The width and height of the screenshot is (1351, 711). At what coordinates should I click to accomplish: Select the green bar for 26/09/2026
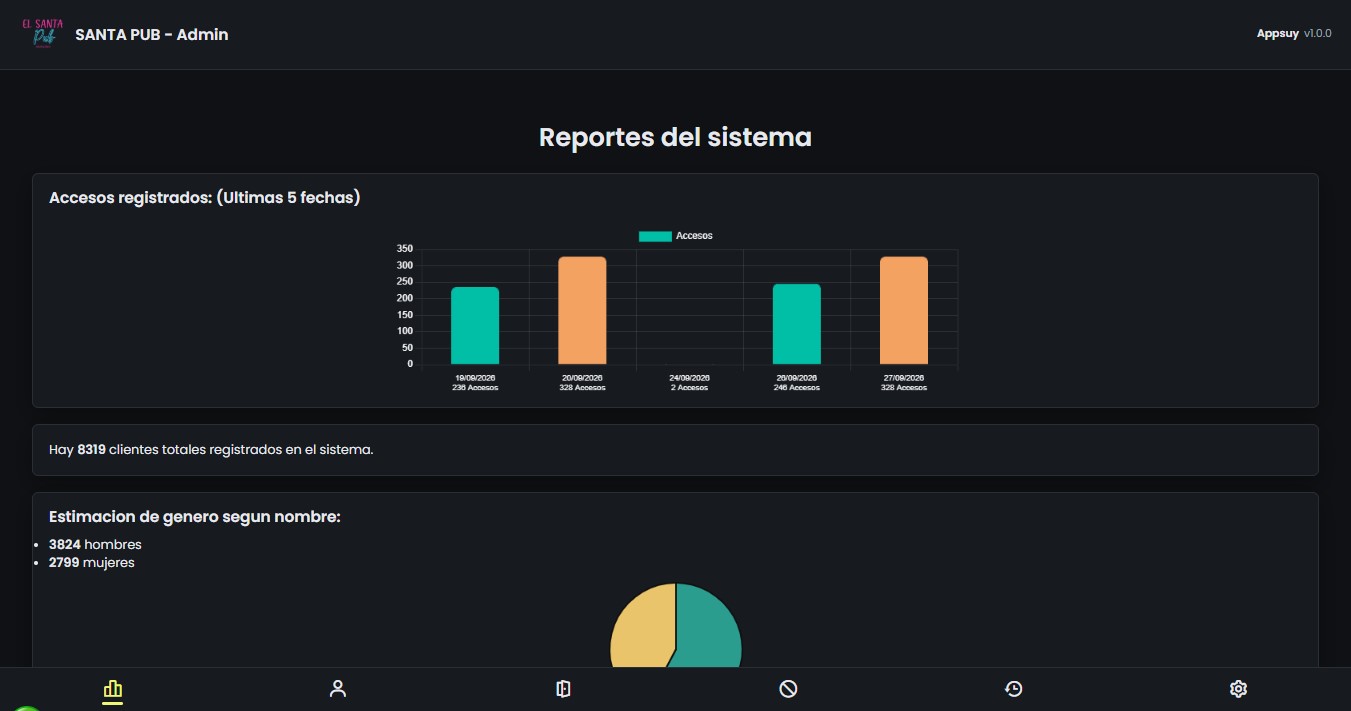pyautogui.click(x=797, y=324)
